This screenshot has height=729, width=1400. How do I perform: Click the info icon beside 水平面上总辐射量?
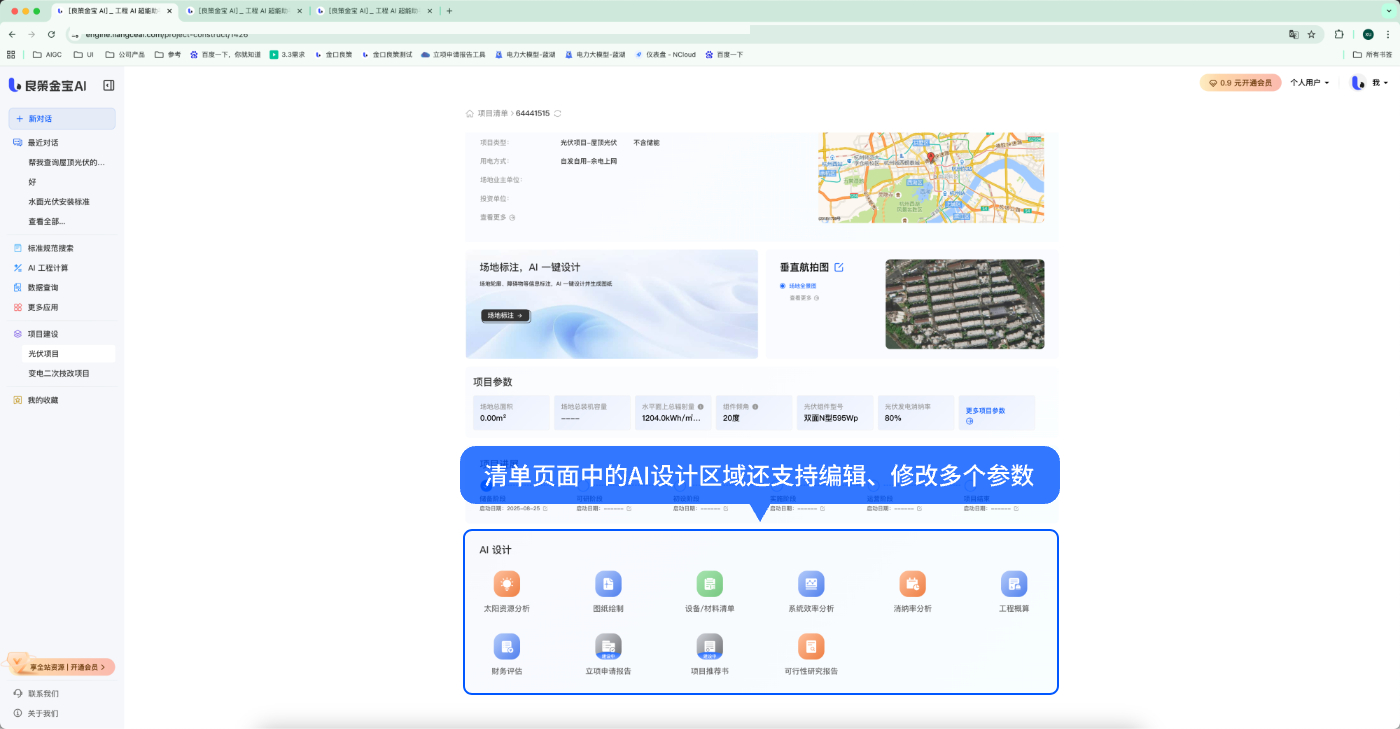pyautogui.click(x=700, y=407)
